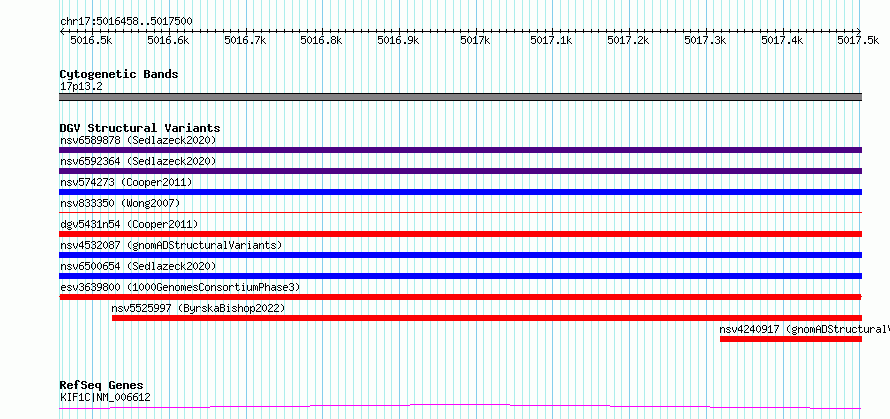Open the nsv833350 (Wong2007) variant label

click(120, 203)
